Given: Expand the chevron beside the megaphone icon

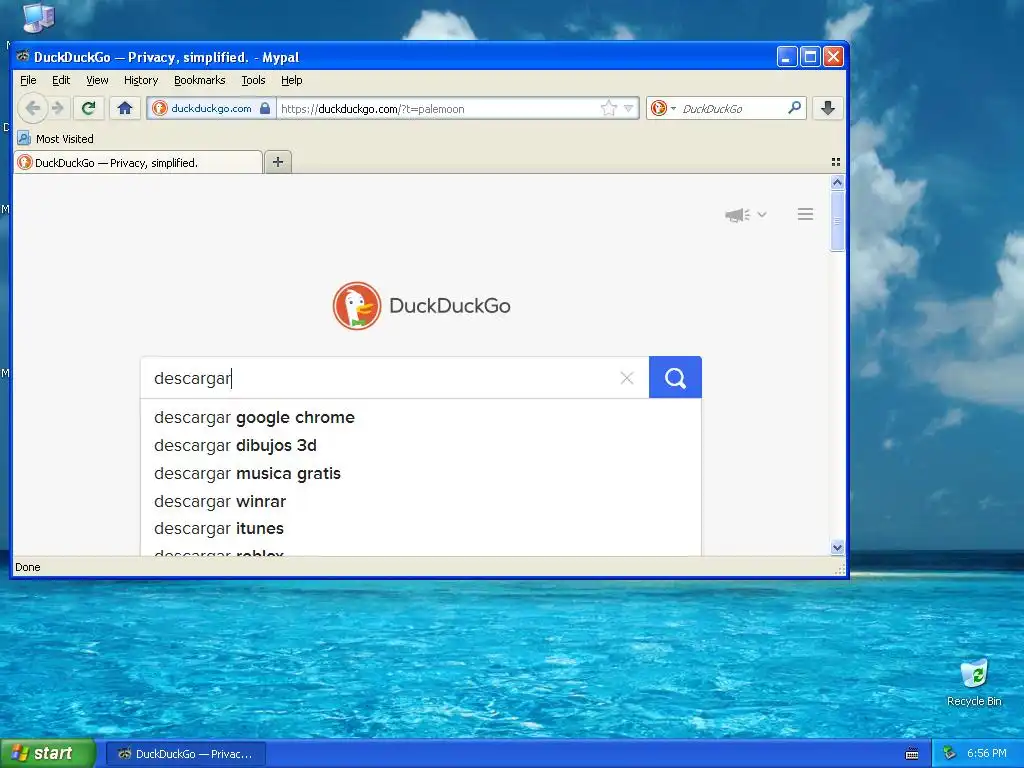Looking at the screenshot, I should point(761,214).
